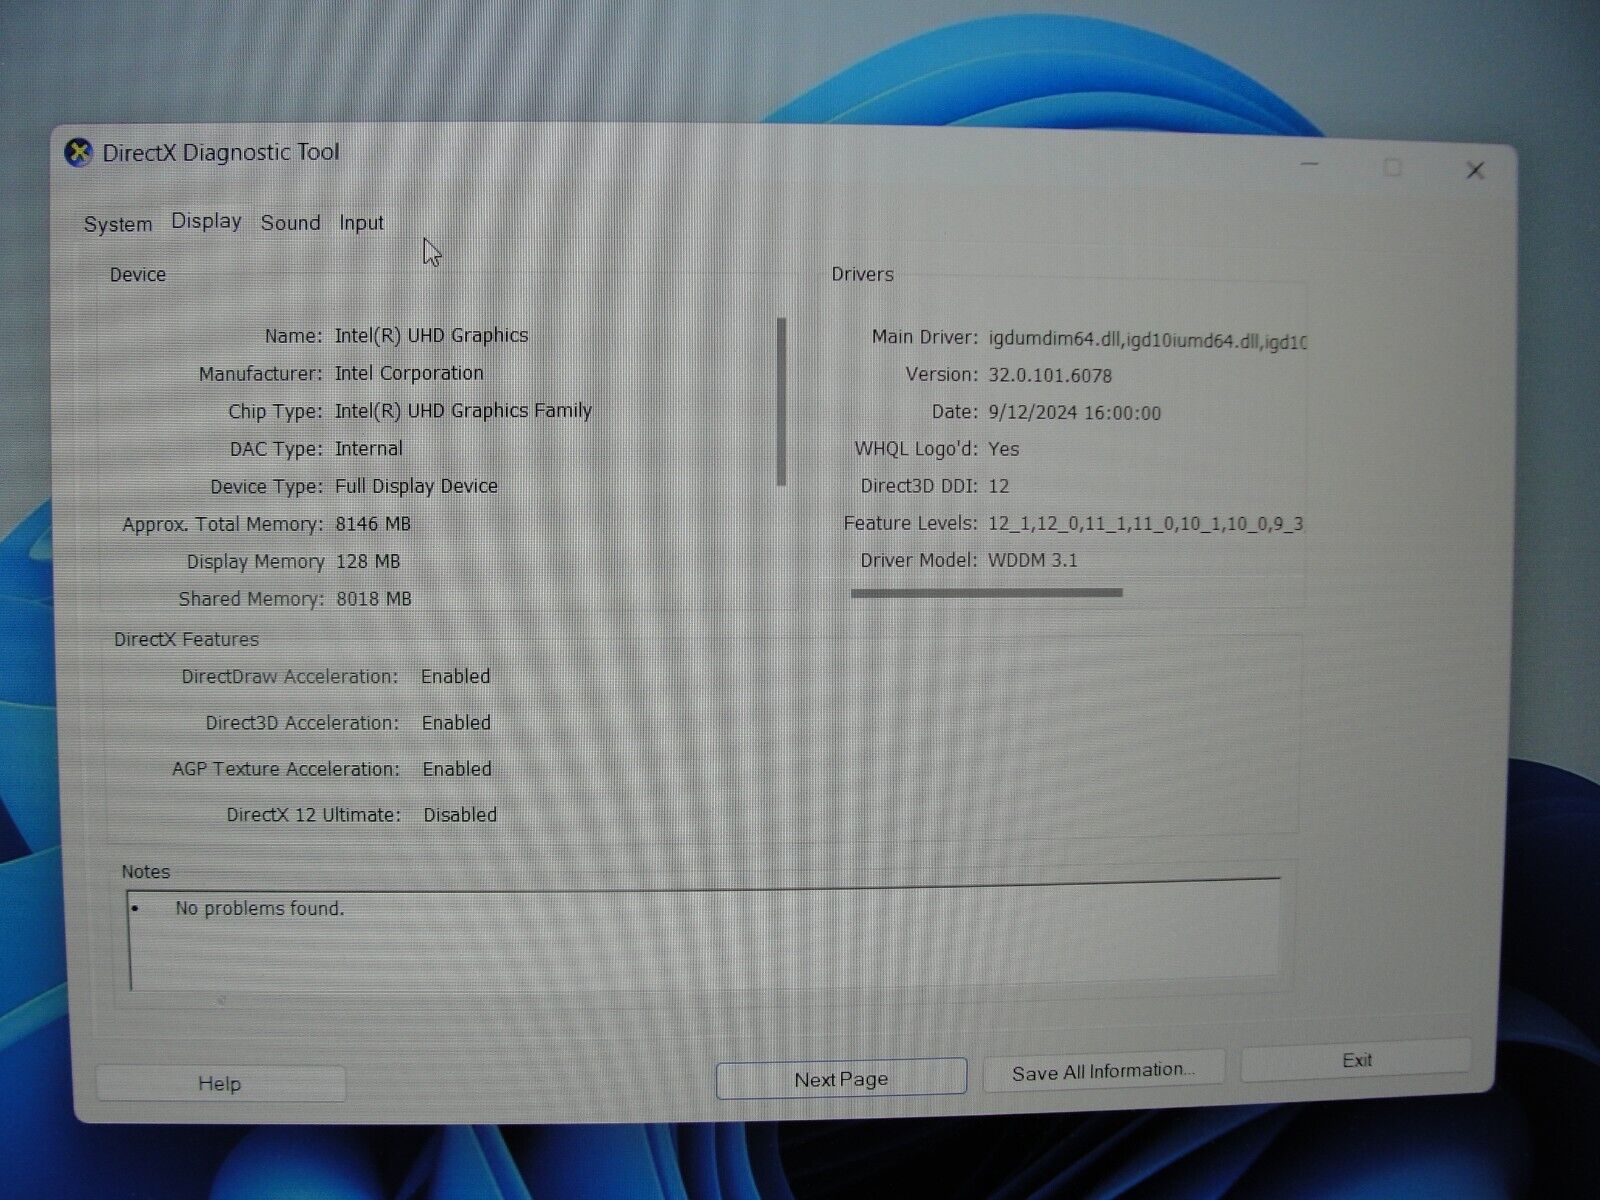Select WHQL Logo'd value 'Yes'
This screenshot has width=1600, height=1200.
click(1004, 449)
